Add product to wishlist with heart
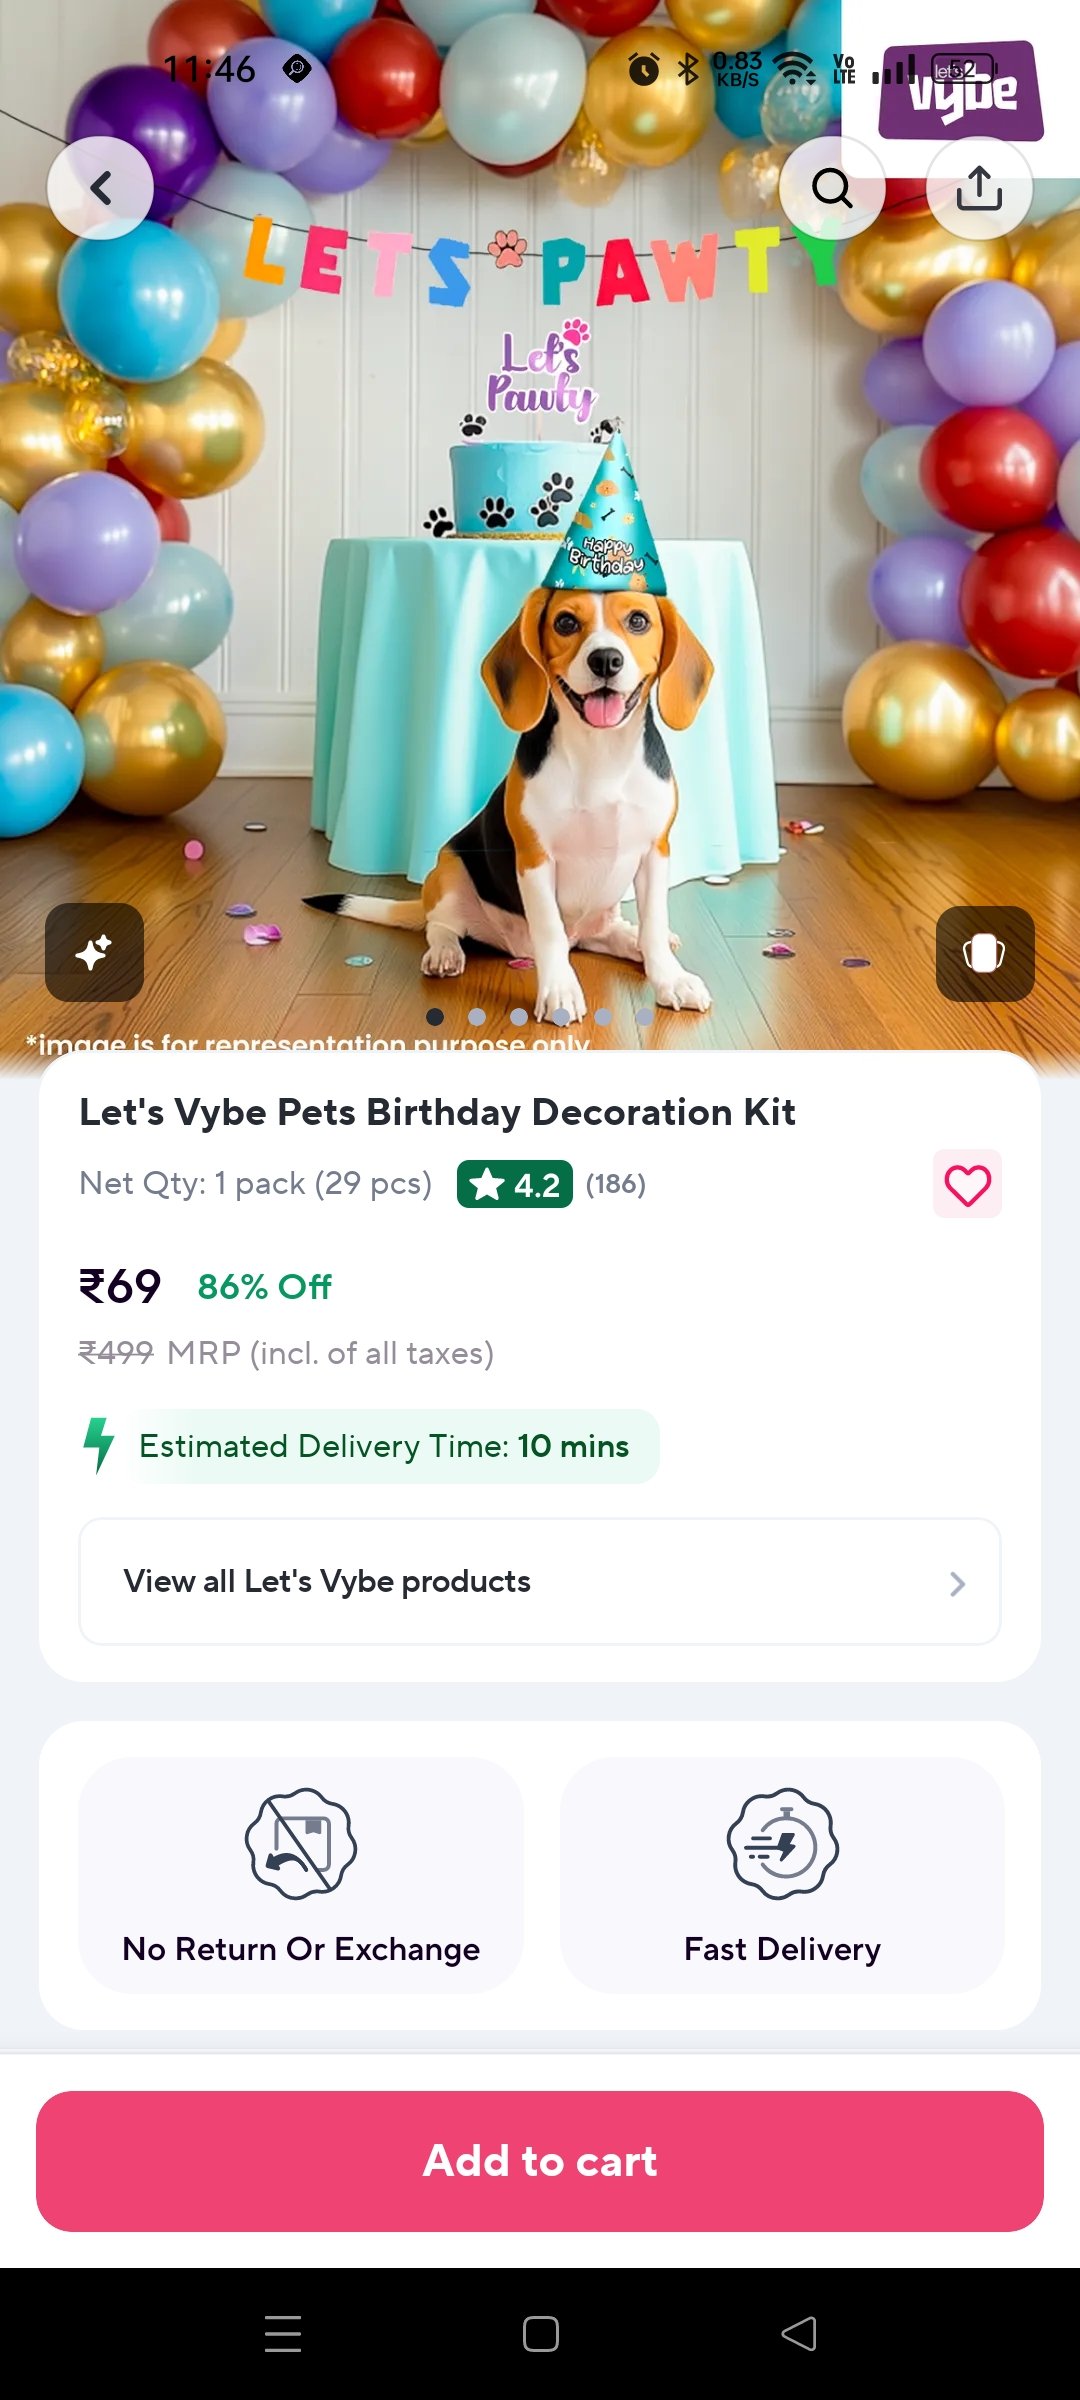The image size is (1080, 2400). [967, 1185]
